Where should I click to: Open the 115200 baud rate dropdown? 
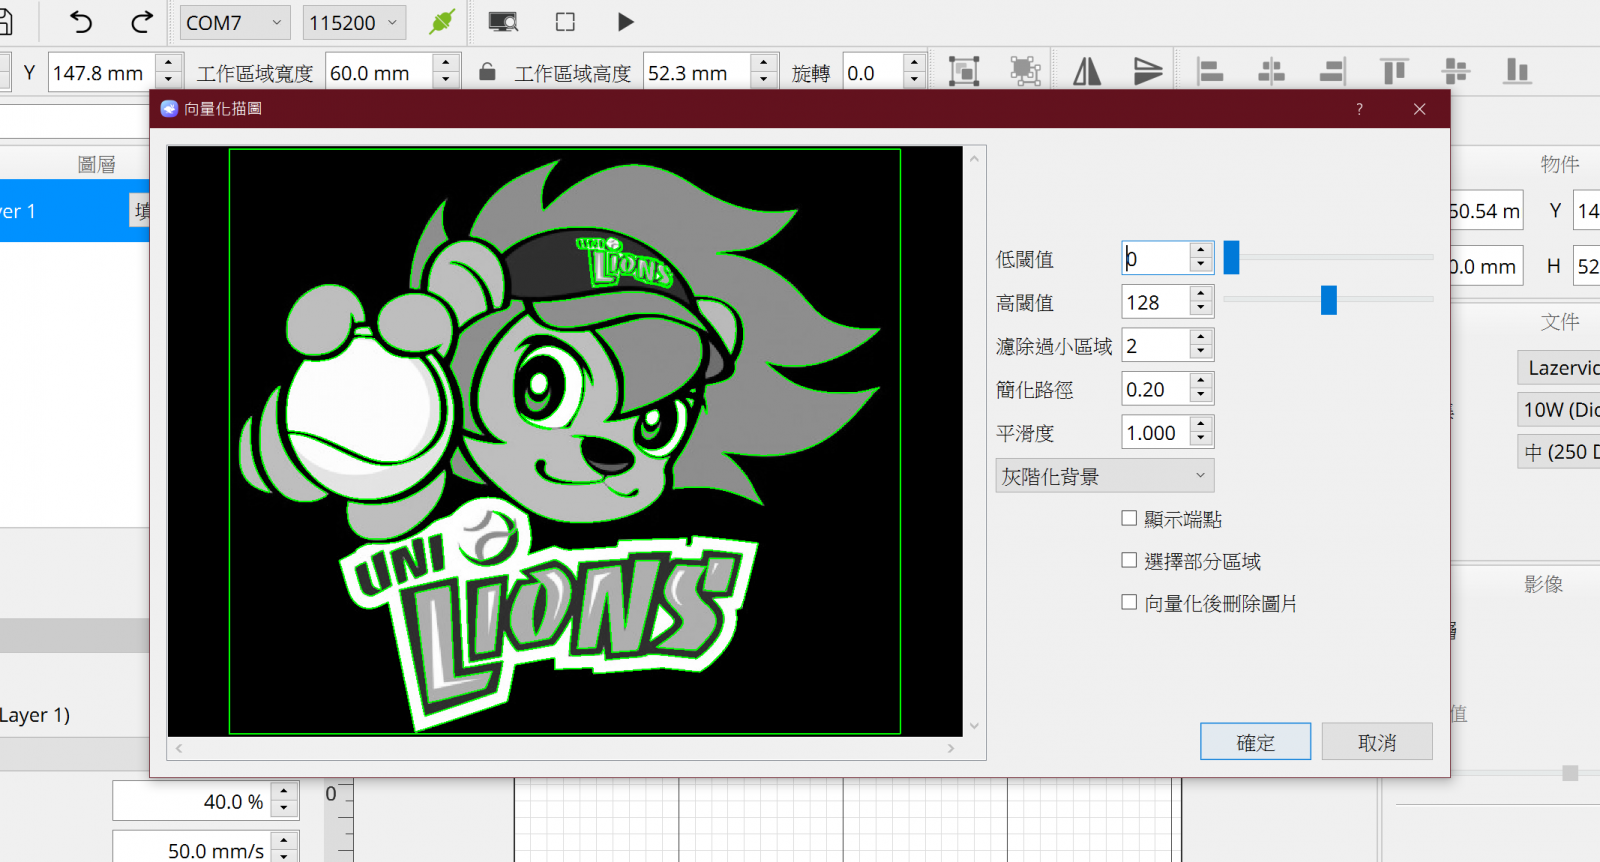pos(354,22)
